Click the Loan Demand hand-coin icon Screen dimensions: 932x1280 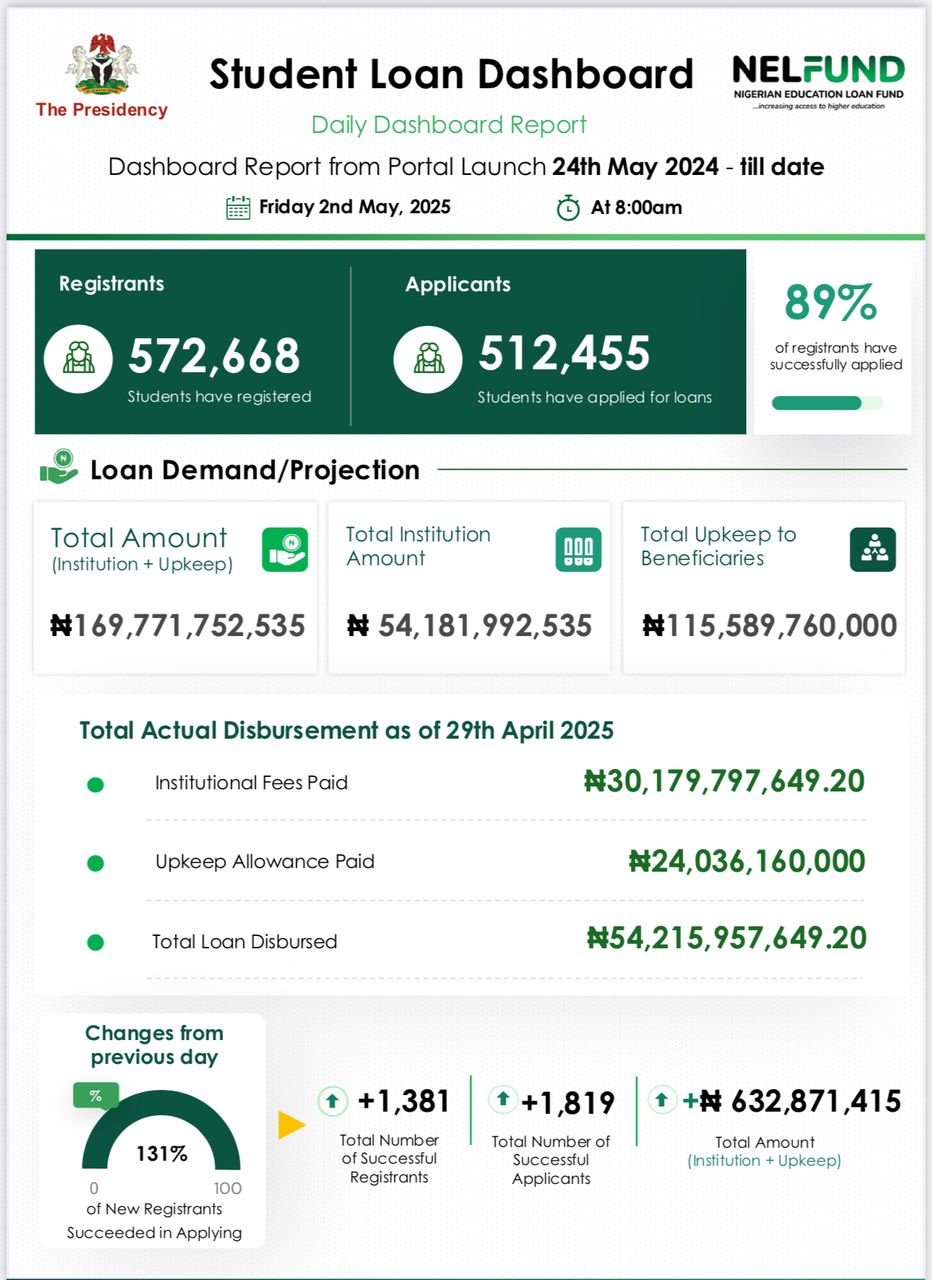point(59,467)
